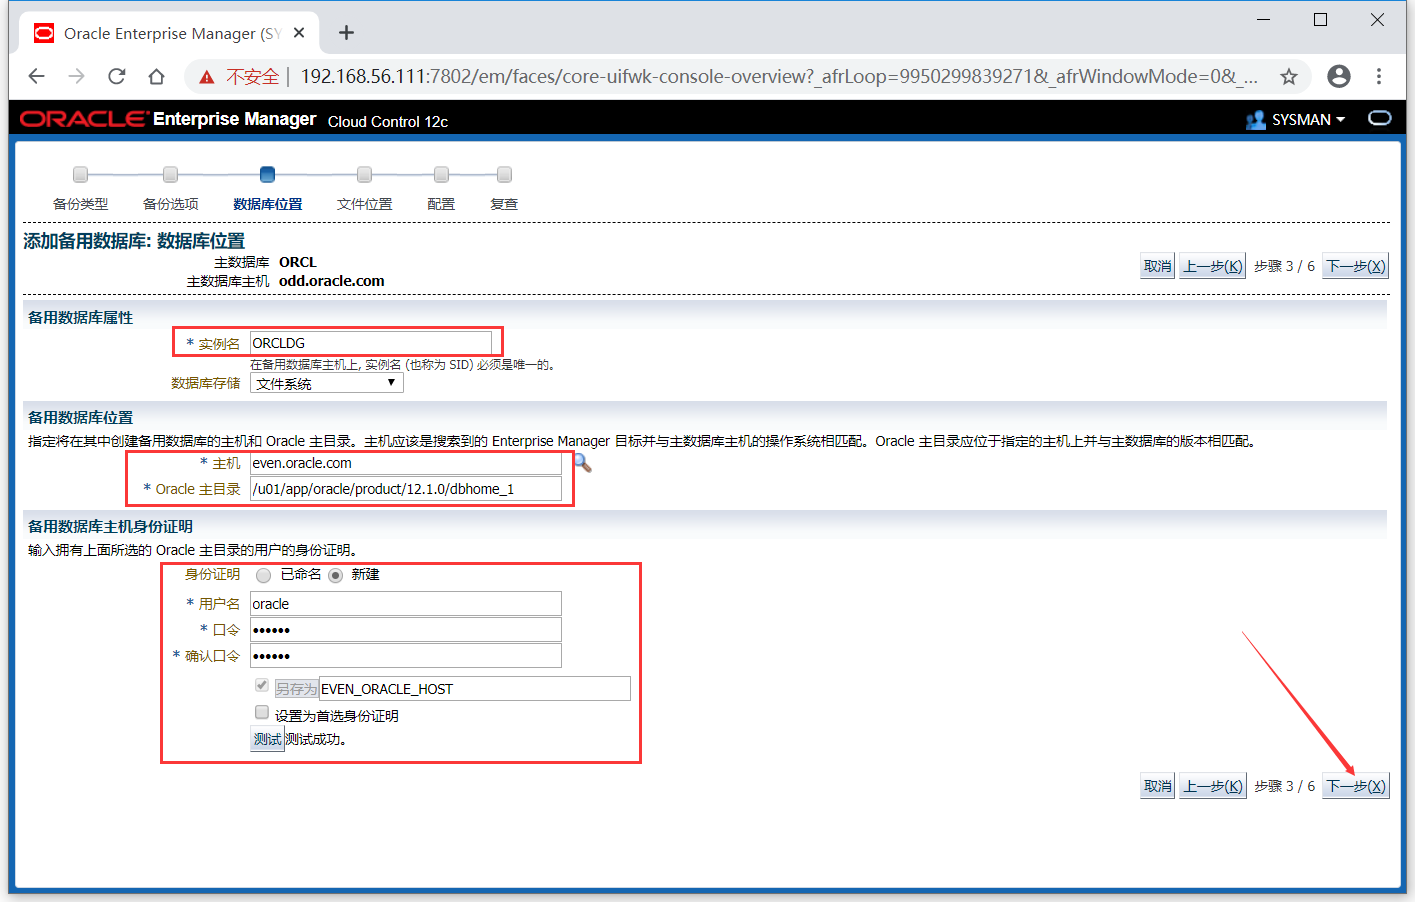Click the host search magnifier icon
The height and width of the screenshot is (902, 1415).
(583, 464)
